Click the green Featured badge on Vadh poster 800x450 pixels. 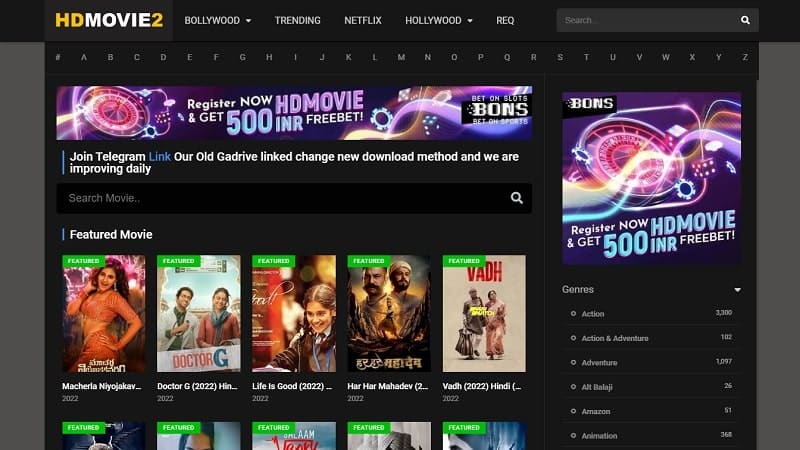tap(464, 261)
